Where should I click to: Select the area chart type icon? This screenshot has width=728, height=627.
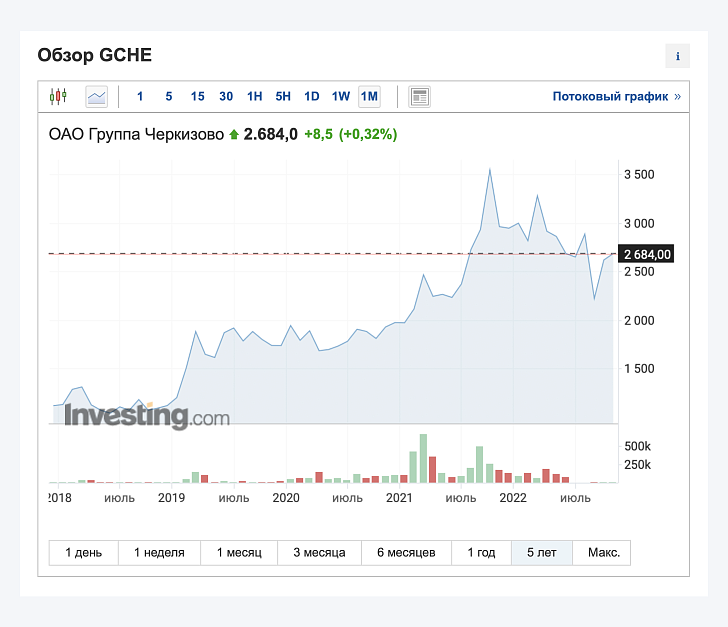[97, 97]
